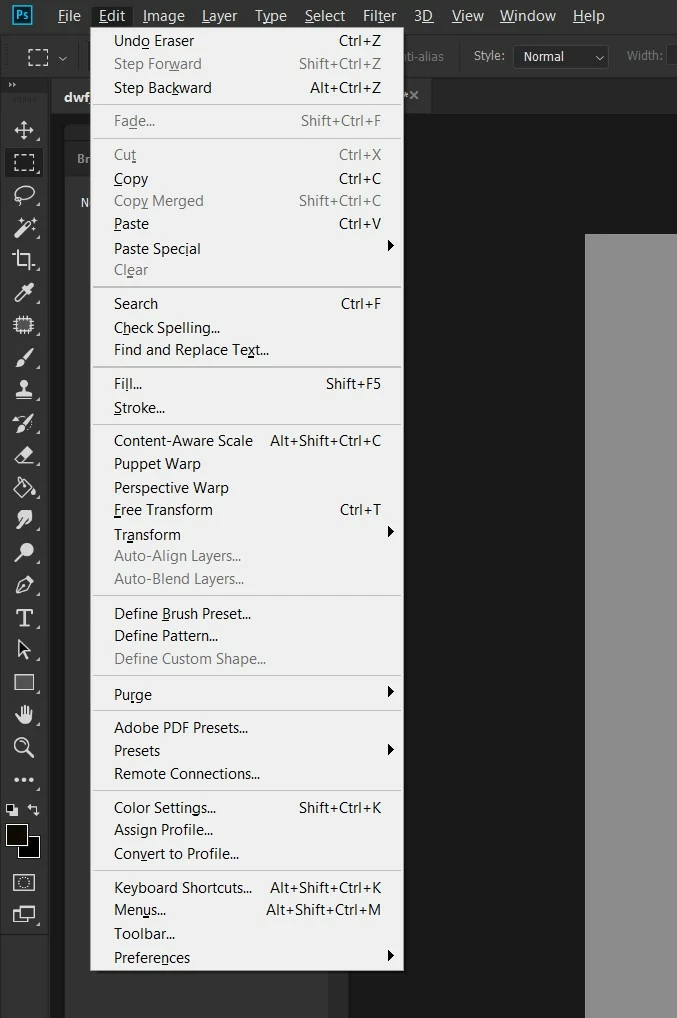Choose Check Spelling...
Screen dimensions: 677x1018
pos(247,328)
